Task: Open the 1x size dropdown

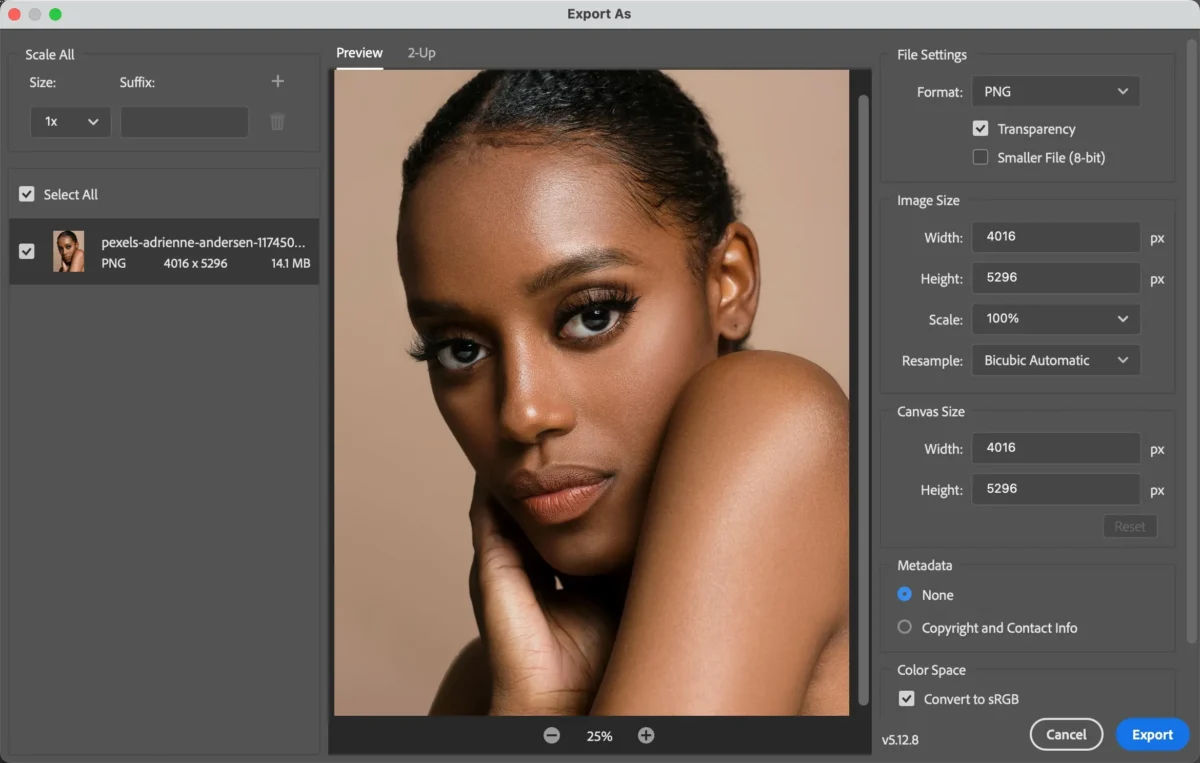Action: (70, 121)
